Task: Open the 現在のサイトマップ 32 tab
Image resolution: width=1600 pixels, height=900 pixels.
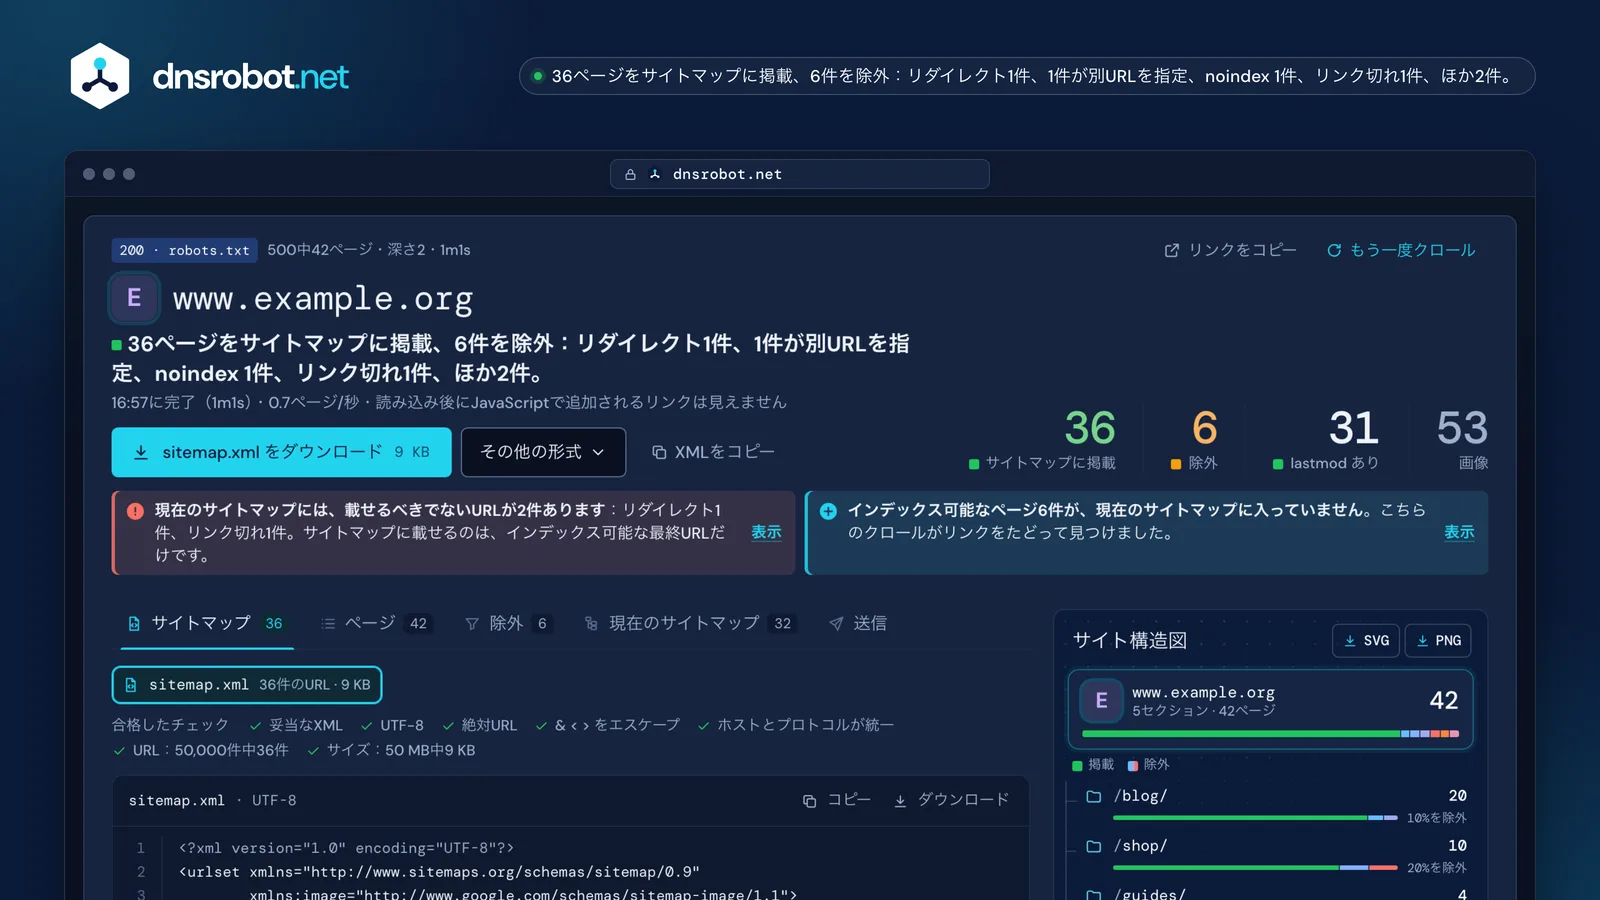Action: tap(690, 623)
